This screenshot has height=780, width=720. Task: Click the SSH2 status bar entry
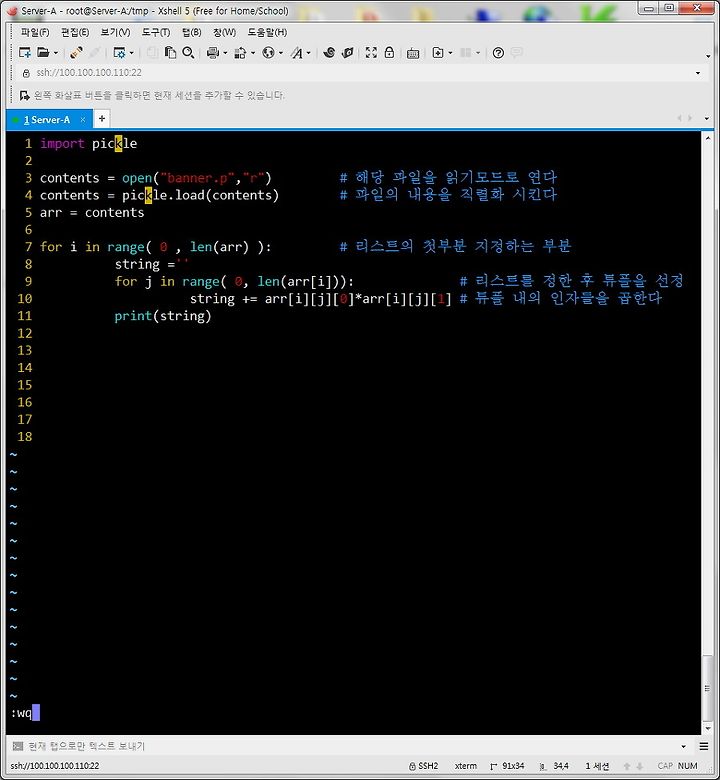click(423, 766)
